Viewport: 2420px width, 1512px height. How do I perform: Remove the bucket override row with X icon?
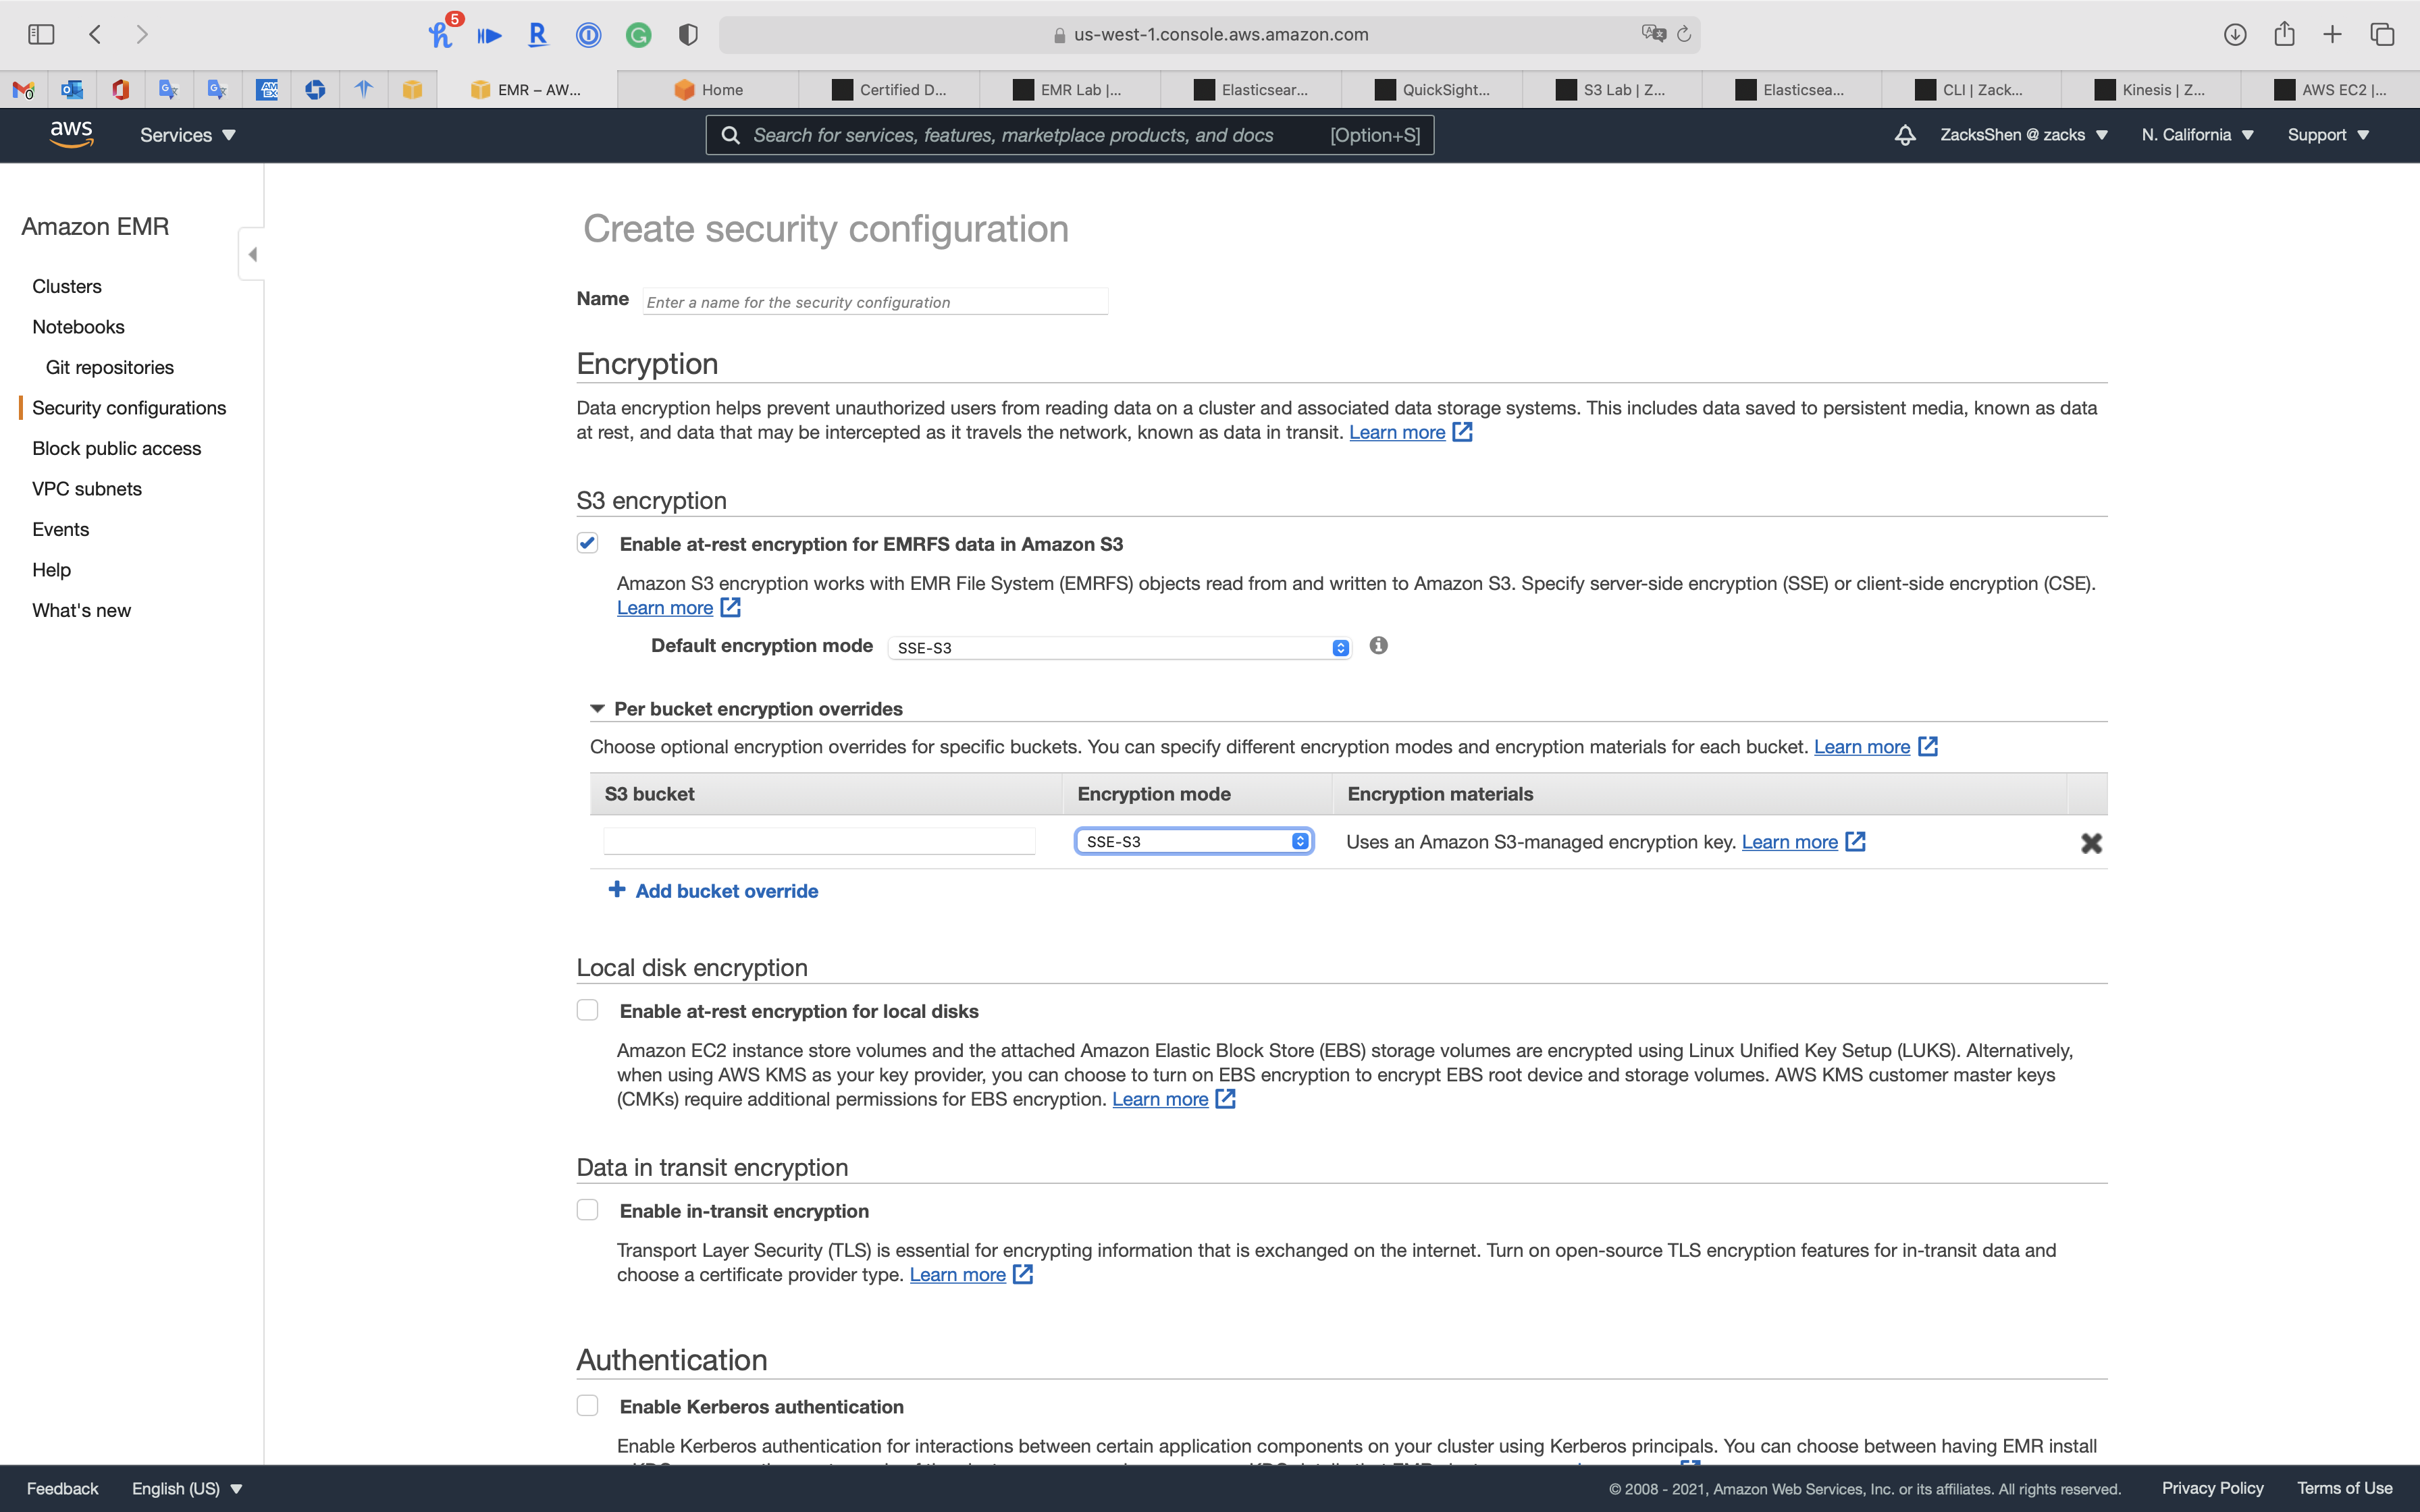(x=2090, y=843)
